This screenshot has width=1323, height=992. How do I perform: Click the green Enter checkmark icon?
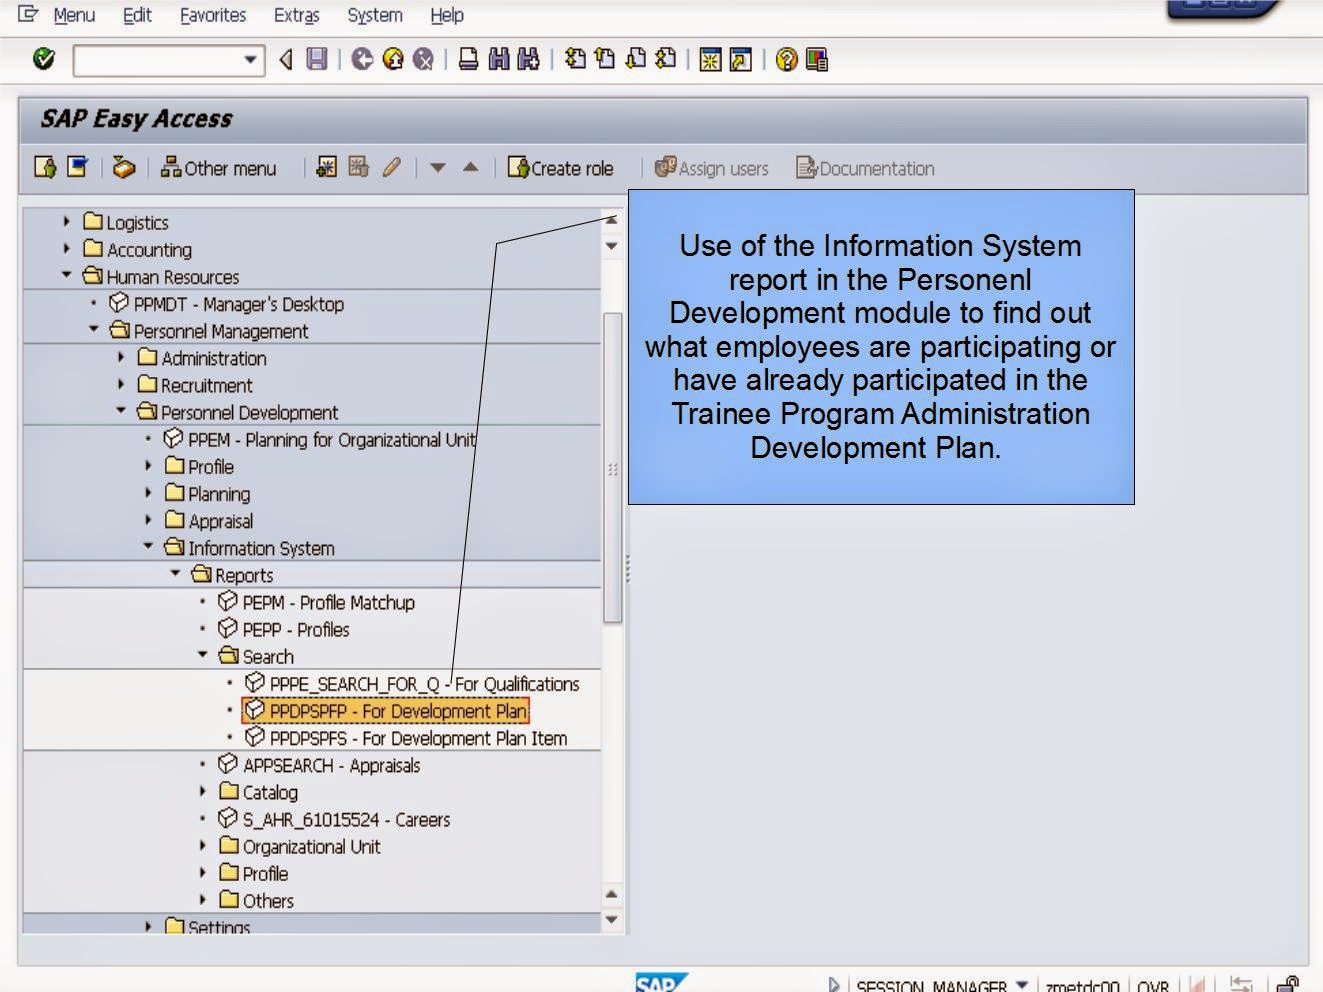(x=42, y=60)
